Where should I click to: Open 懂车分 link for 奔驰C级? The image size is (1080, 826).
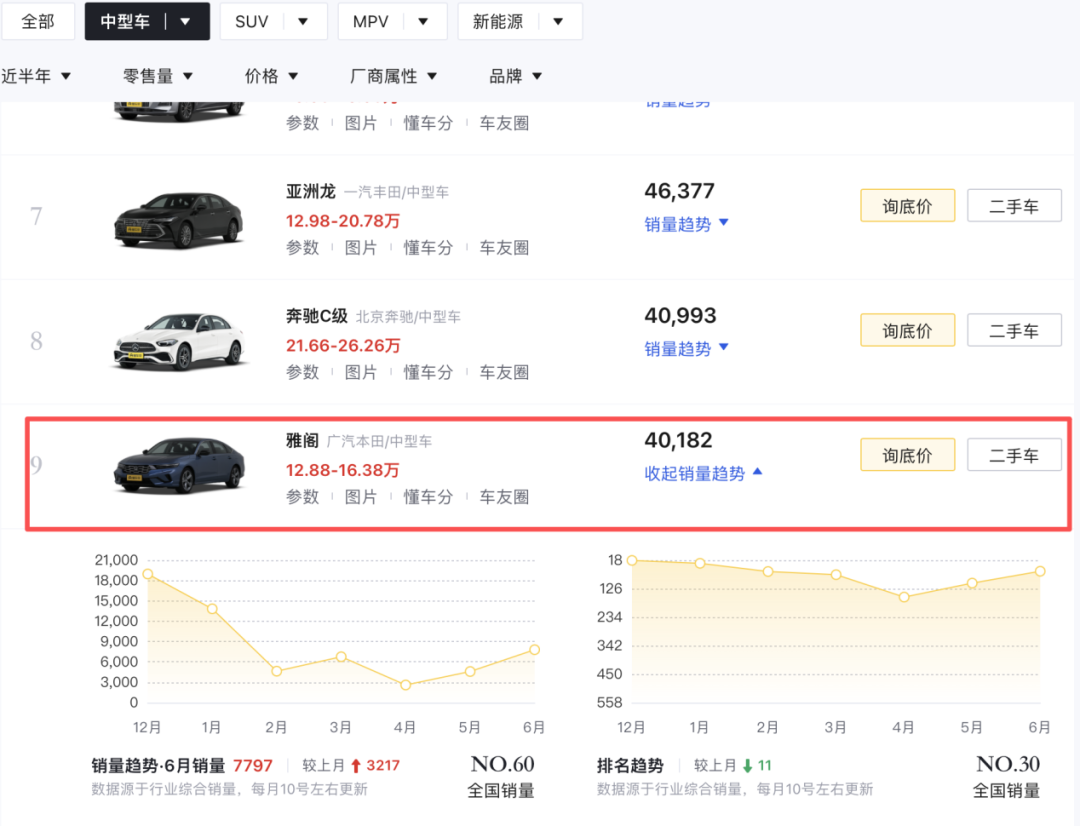point(428,372)
